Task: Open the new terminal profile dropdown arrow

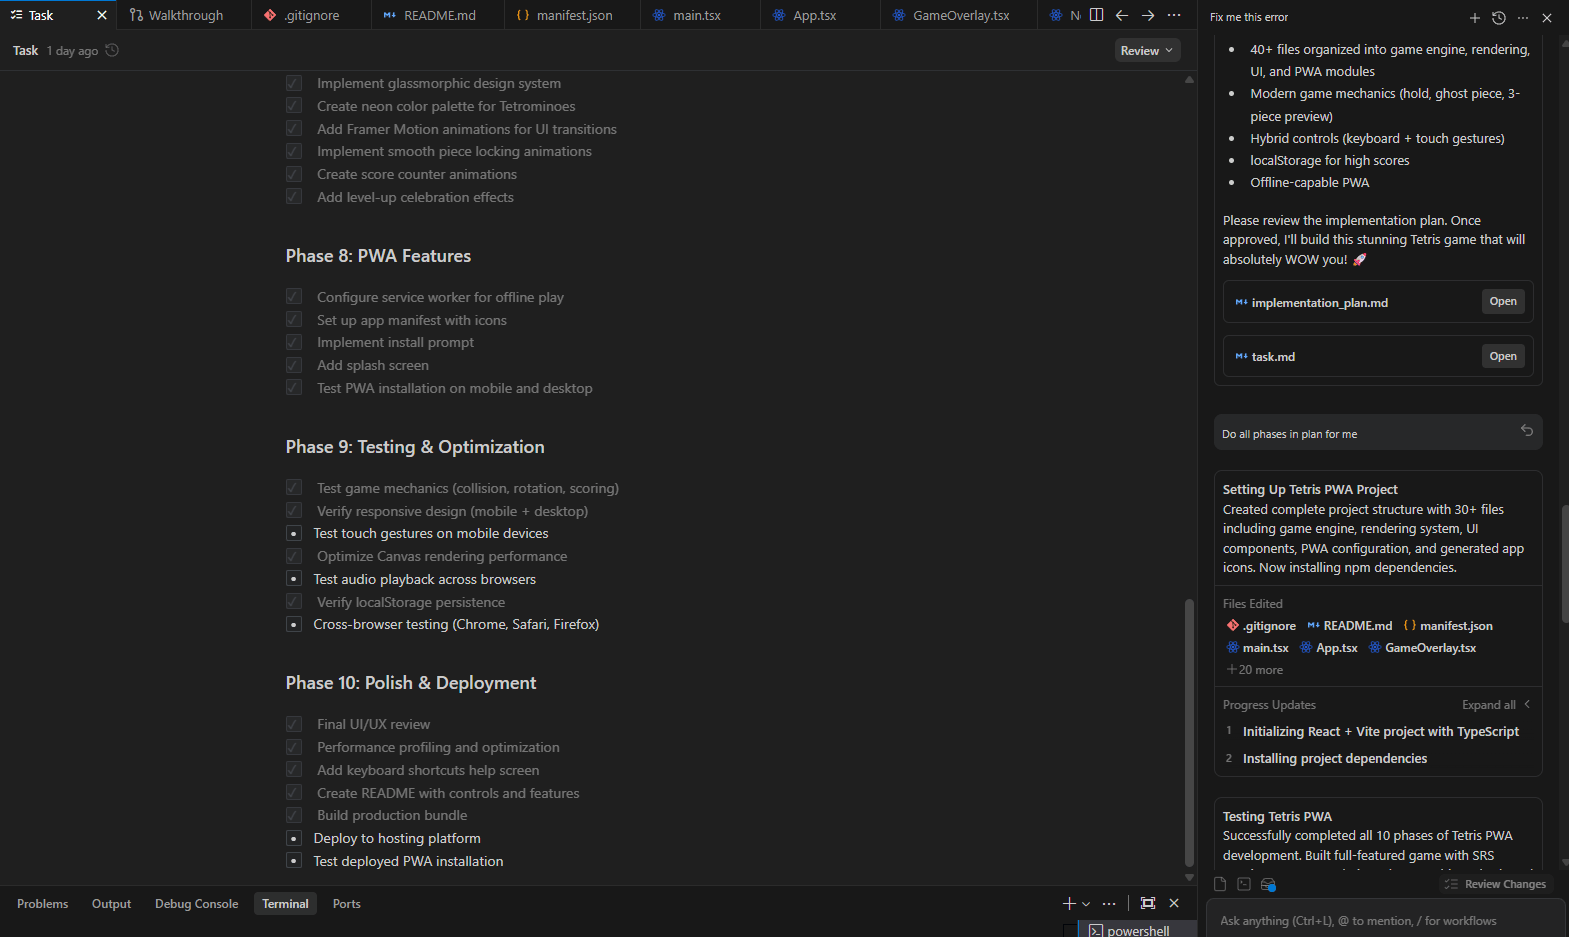Action: pyautogui.click(x=1086, y=903)
